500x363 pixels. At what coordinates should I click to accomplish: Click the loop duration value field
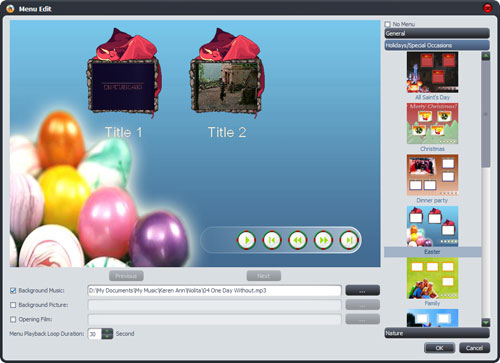94,334
